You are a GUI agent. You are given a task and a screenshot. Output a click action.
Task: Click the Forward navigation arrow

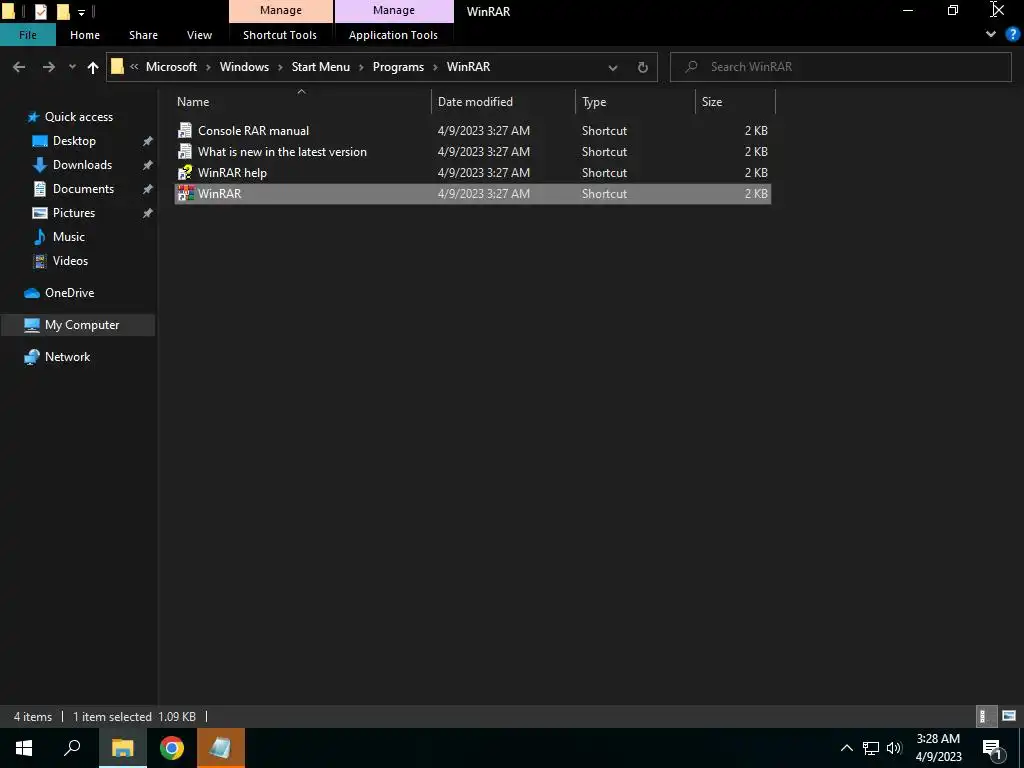[x=48, y=67]
